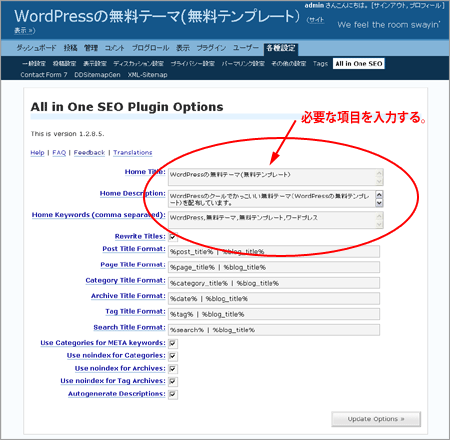
Task: Open the 管理 menu
Action: (x=91, y=48)
